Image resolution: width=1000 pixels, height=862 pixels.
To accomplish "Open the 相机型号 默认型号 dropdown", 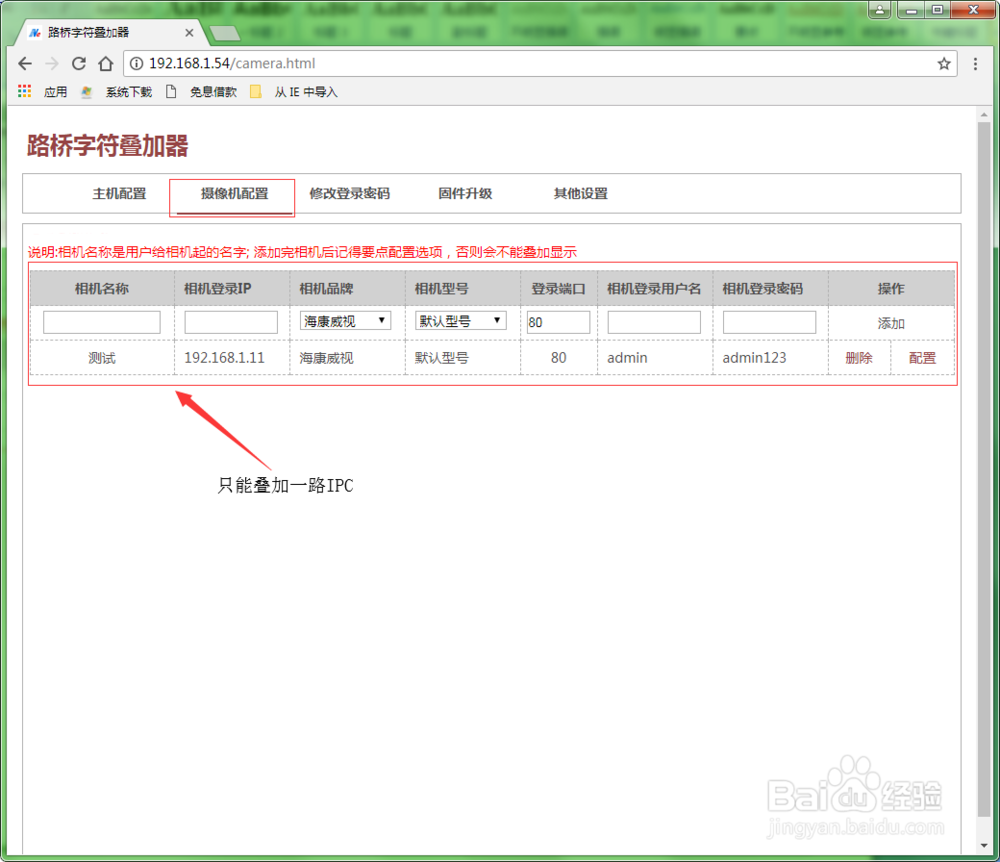I will (x=460, y=321).
